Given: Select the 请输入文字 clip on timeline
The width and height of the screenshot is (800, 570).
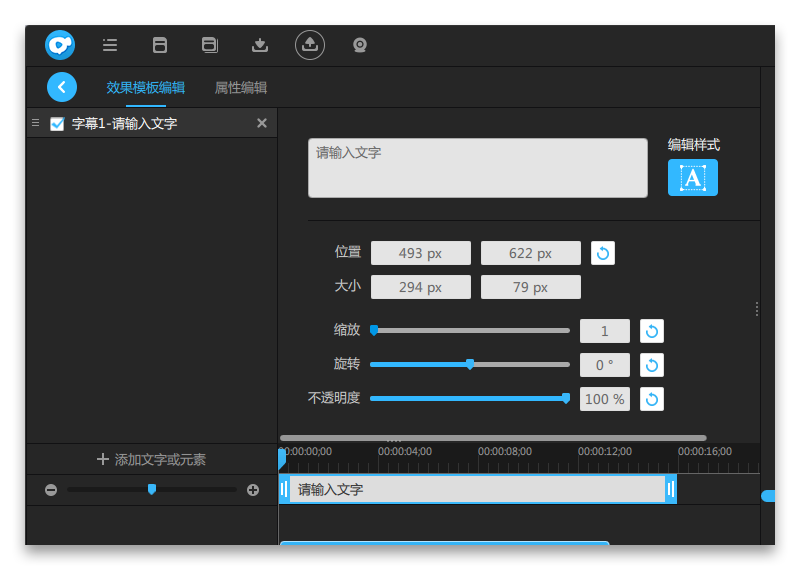Looking at the screenshot, I should pos(478,489).
